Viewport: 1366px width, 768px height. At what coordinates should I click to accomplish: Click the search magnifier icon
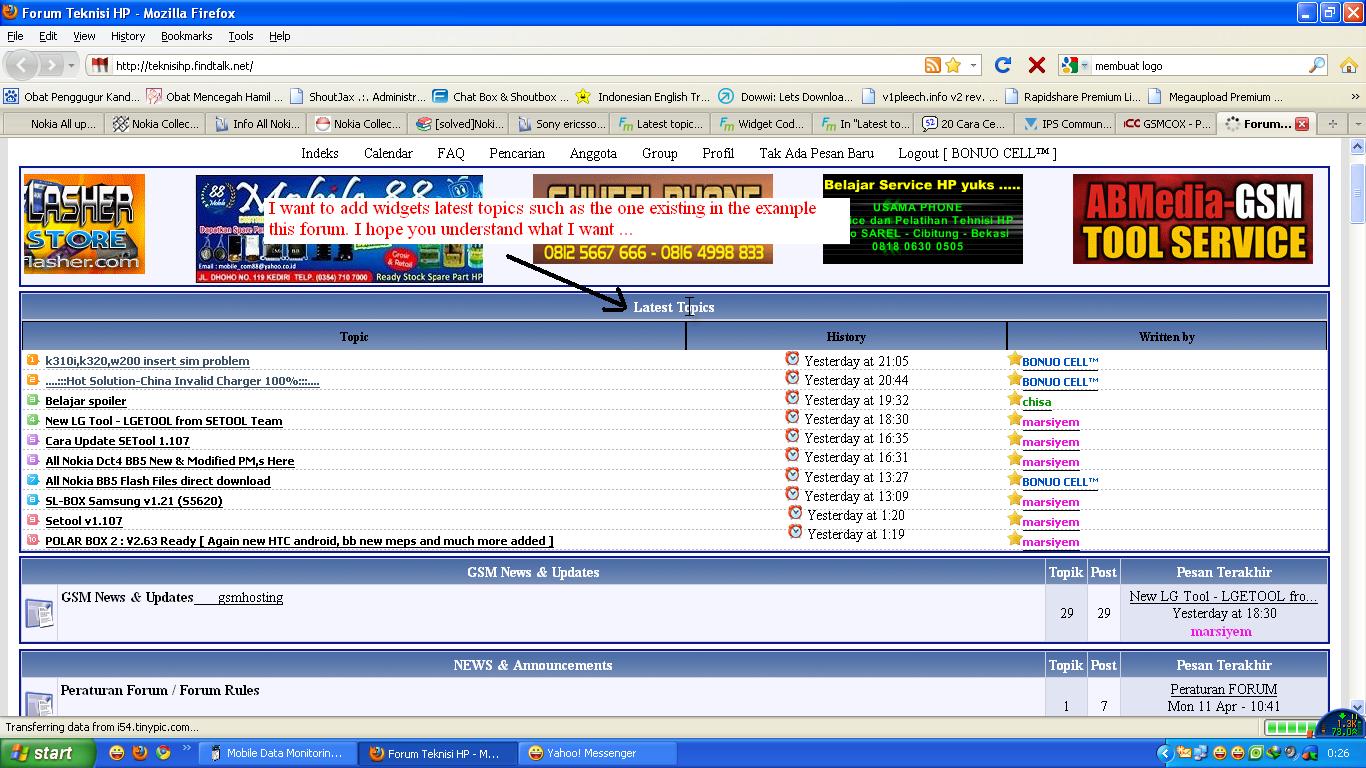(1317, 65)
